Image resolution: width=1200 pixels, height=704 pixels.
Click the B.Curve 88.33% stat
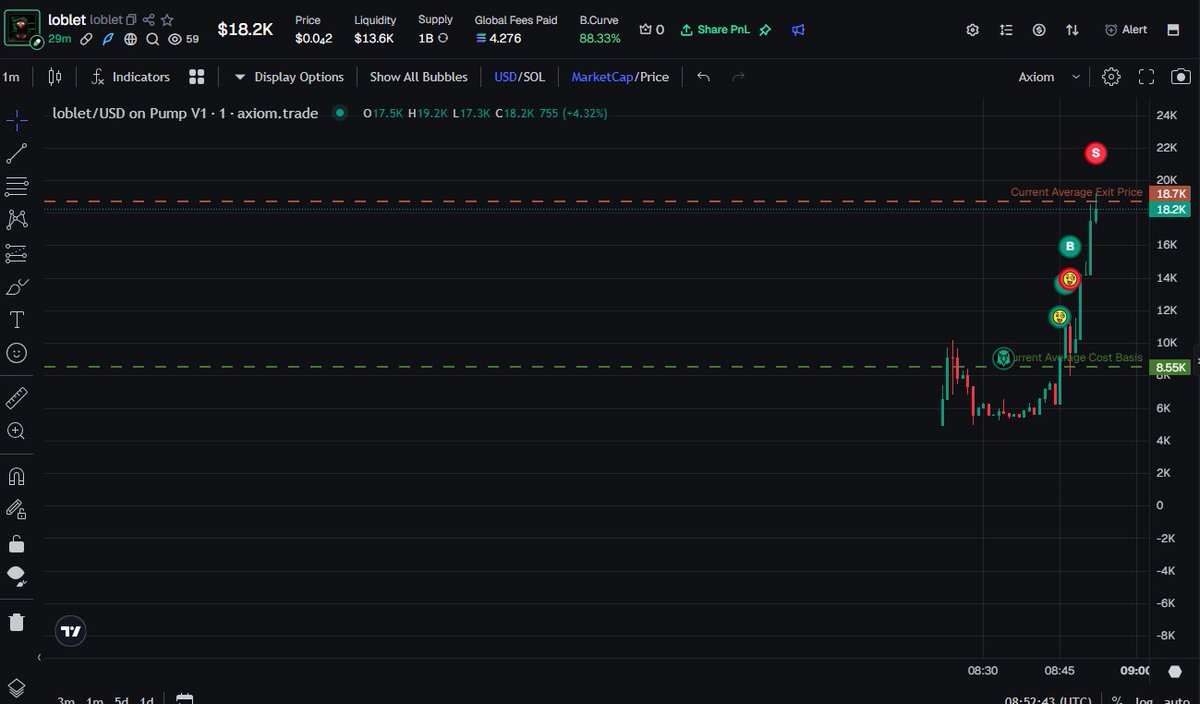pos(600,30)
